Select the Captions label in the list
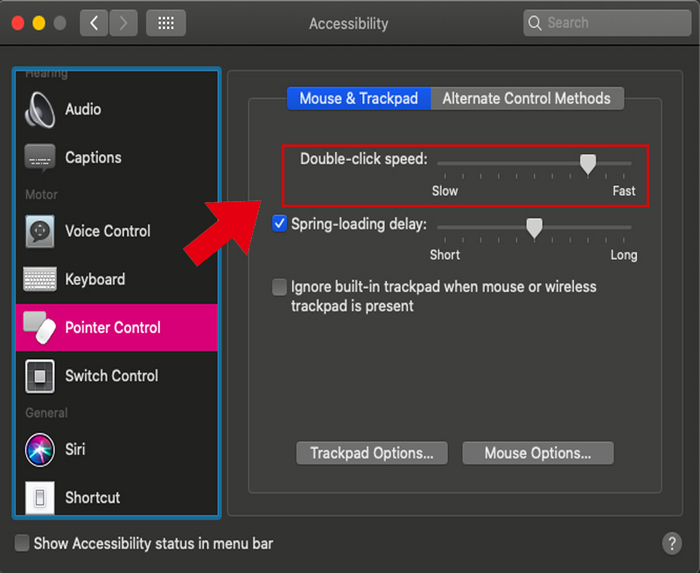Viewport: 700px width, 573px height. coord(93,158)
